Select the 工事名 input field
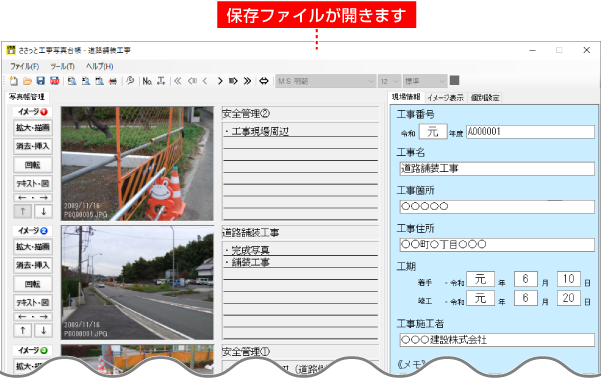The image size is (601, 381). (497, 169)
